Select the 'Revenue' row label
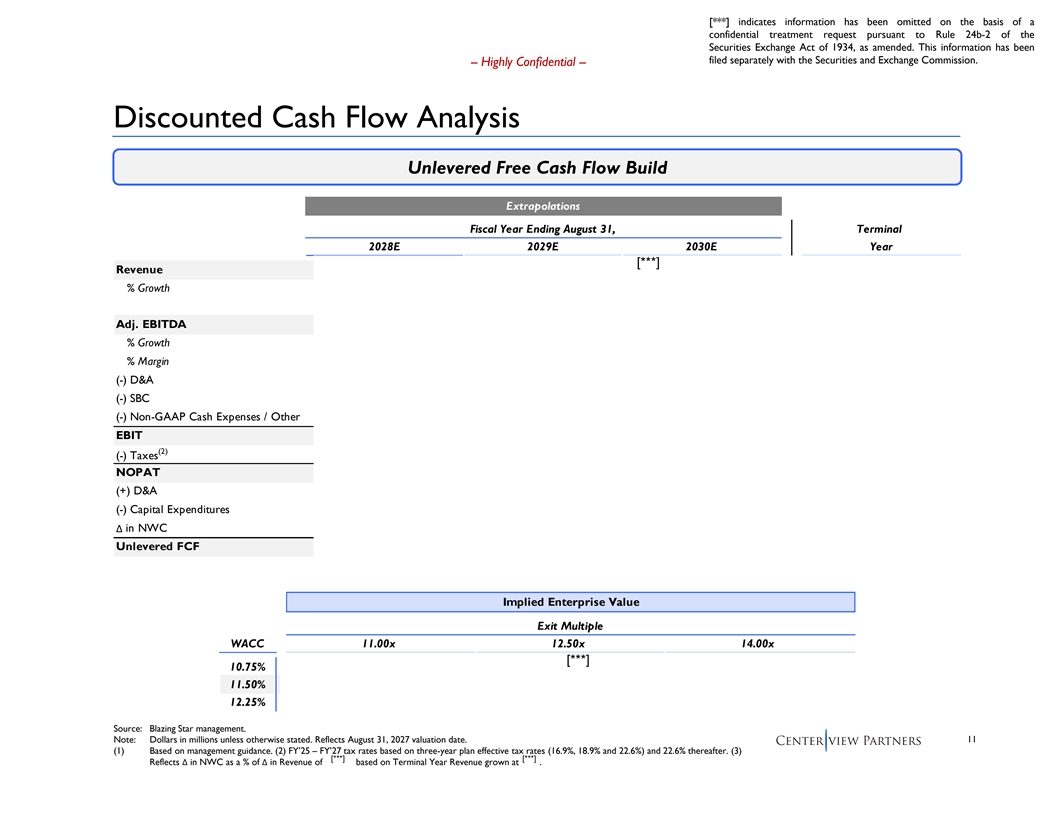Image resolution: width=1056 pixels, height=816 pixels. (139, 269)
